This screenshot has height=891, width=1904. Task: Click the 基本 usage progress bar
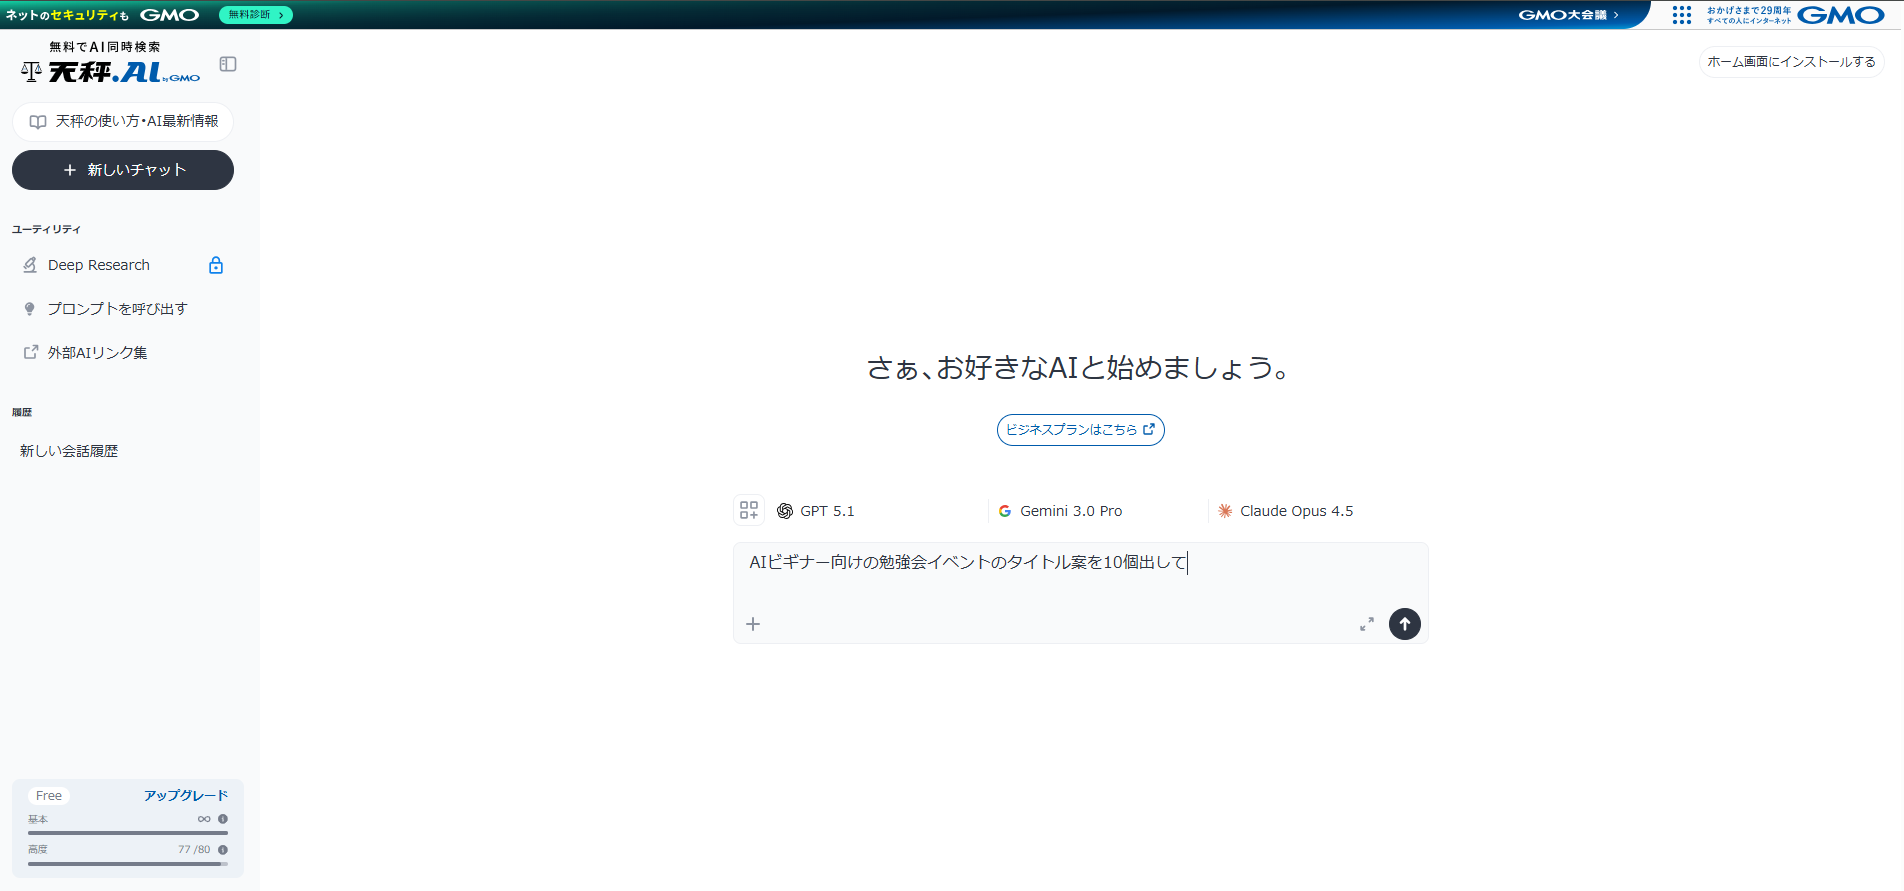coord(128,833)
